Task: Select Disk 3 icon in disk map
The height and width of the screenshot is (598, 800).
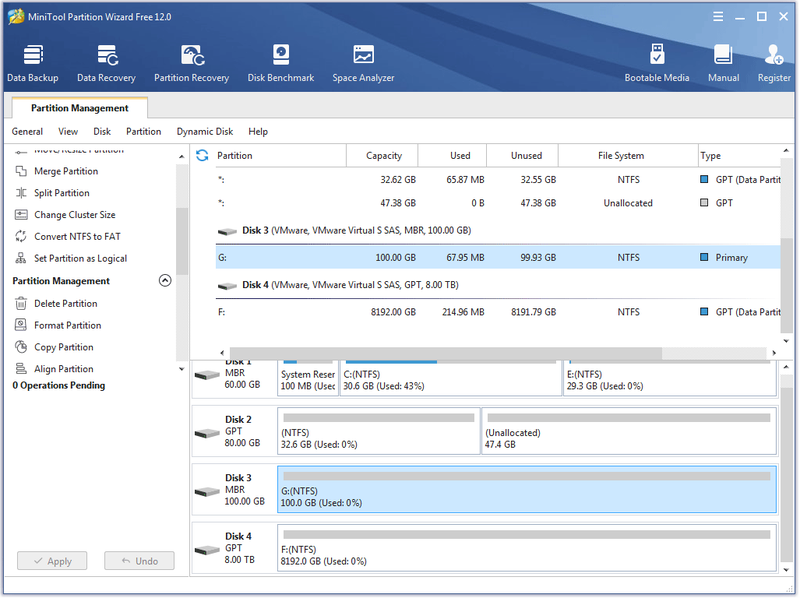Action: [x=207, y=492]
